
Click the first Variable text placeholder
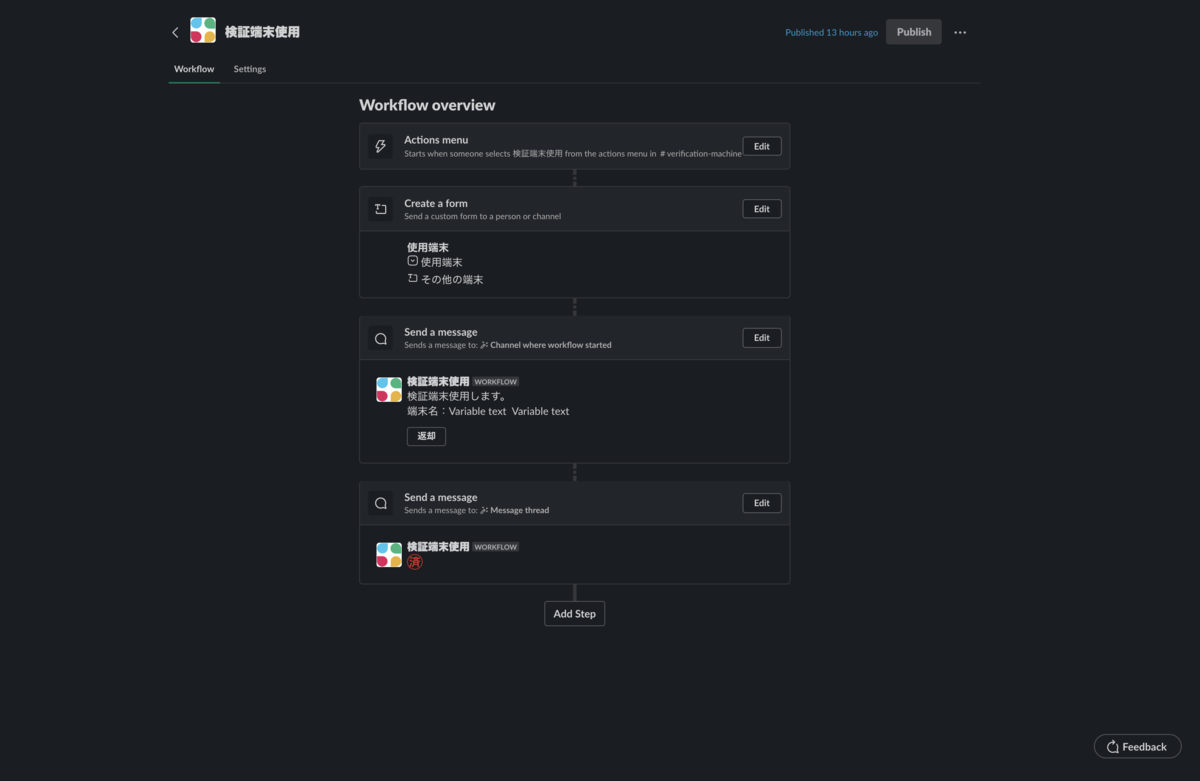pyautogui.click(x=477, y=411)
